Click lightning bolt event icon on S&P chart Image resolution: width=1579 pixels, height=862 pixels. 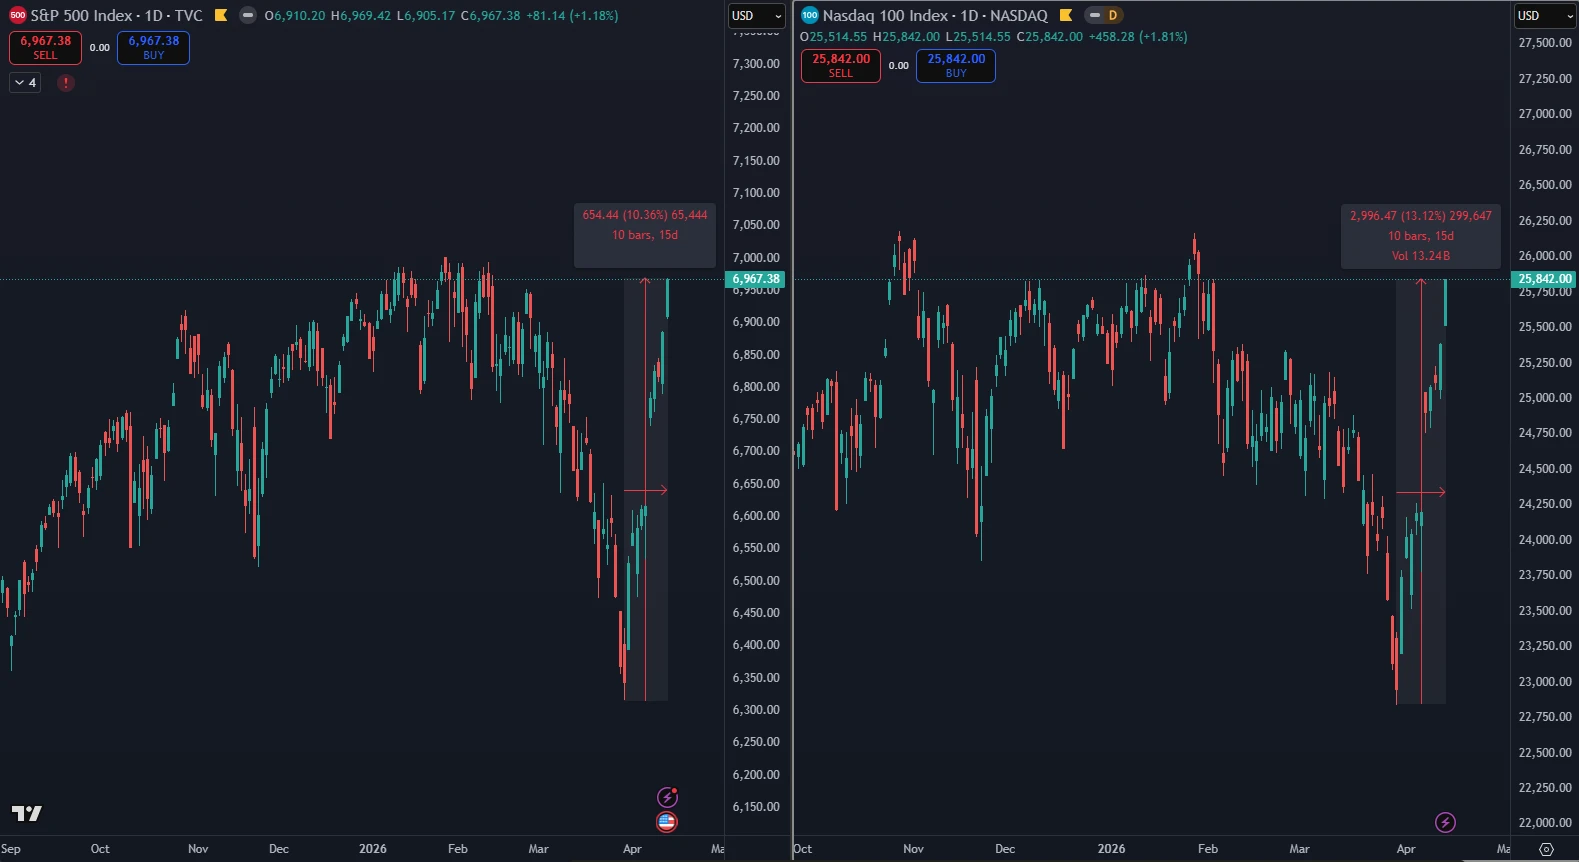tap(667, 797)
